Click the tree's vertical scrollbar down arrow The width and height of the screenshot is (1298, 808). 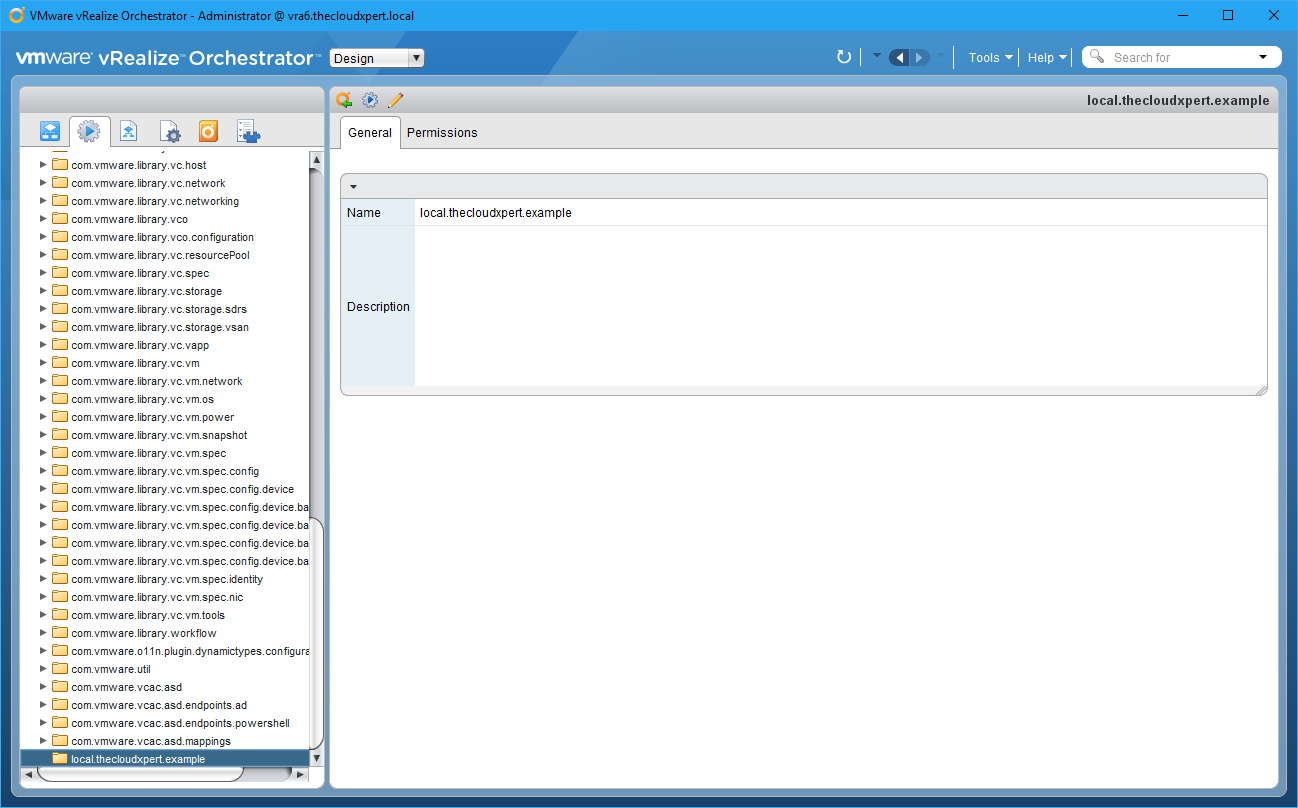[x=317, y=759]
